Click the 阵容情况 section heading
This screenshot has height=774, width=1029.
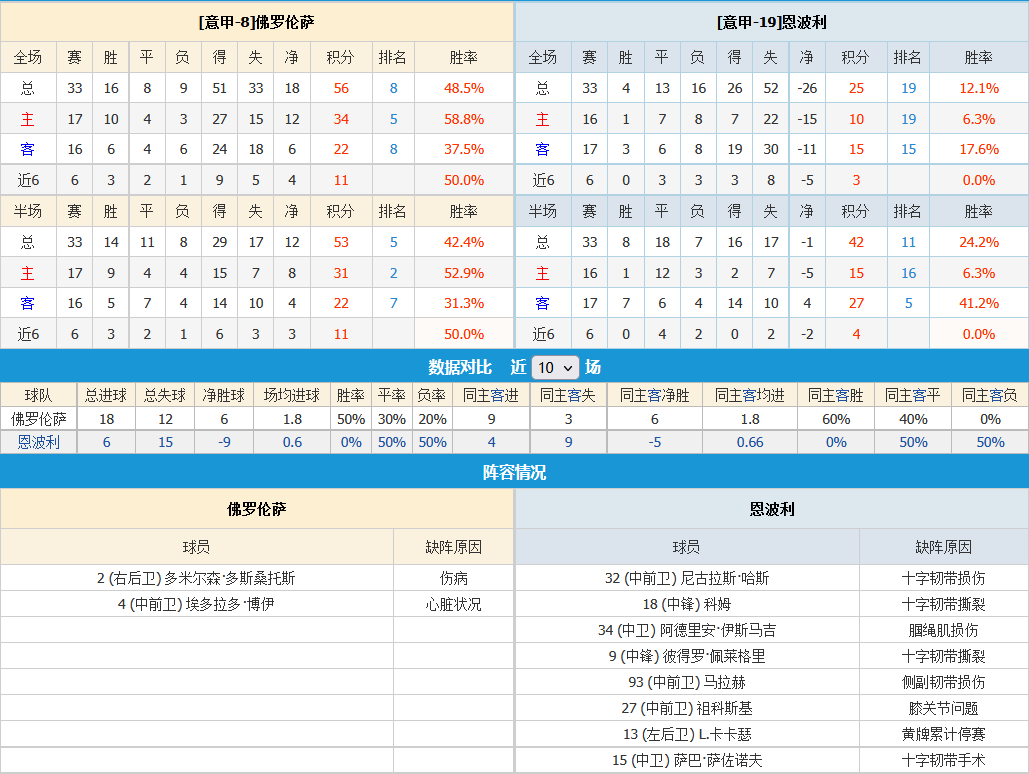coord(514,473)
